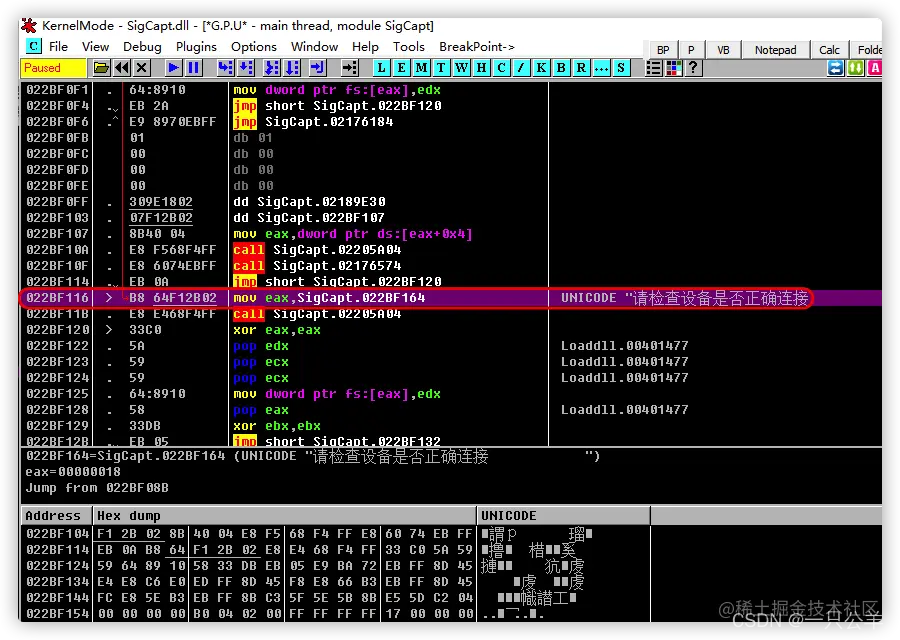This screenshot has height=640, width=900.
Task: Click the Help question mark icon
Action: (693, 68)
